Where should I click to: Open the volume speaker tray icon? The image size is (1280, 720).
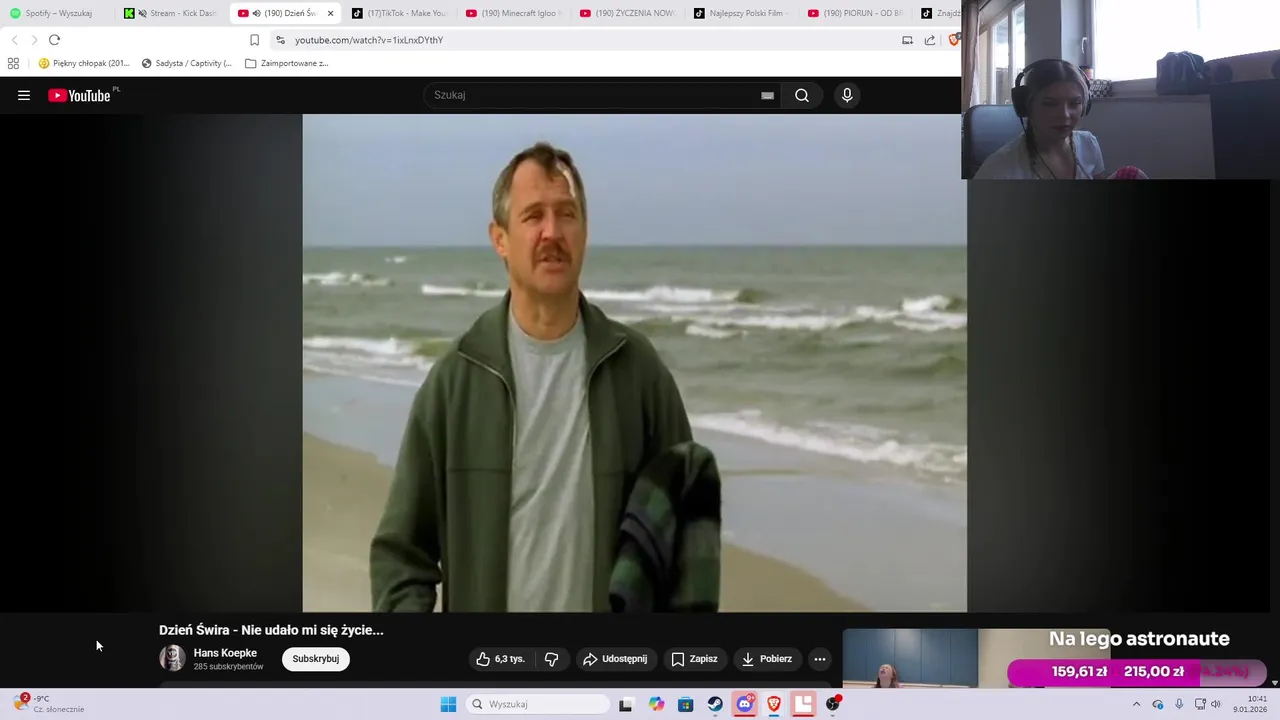click(1216, 704)
